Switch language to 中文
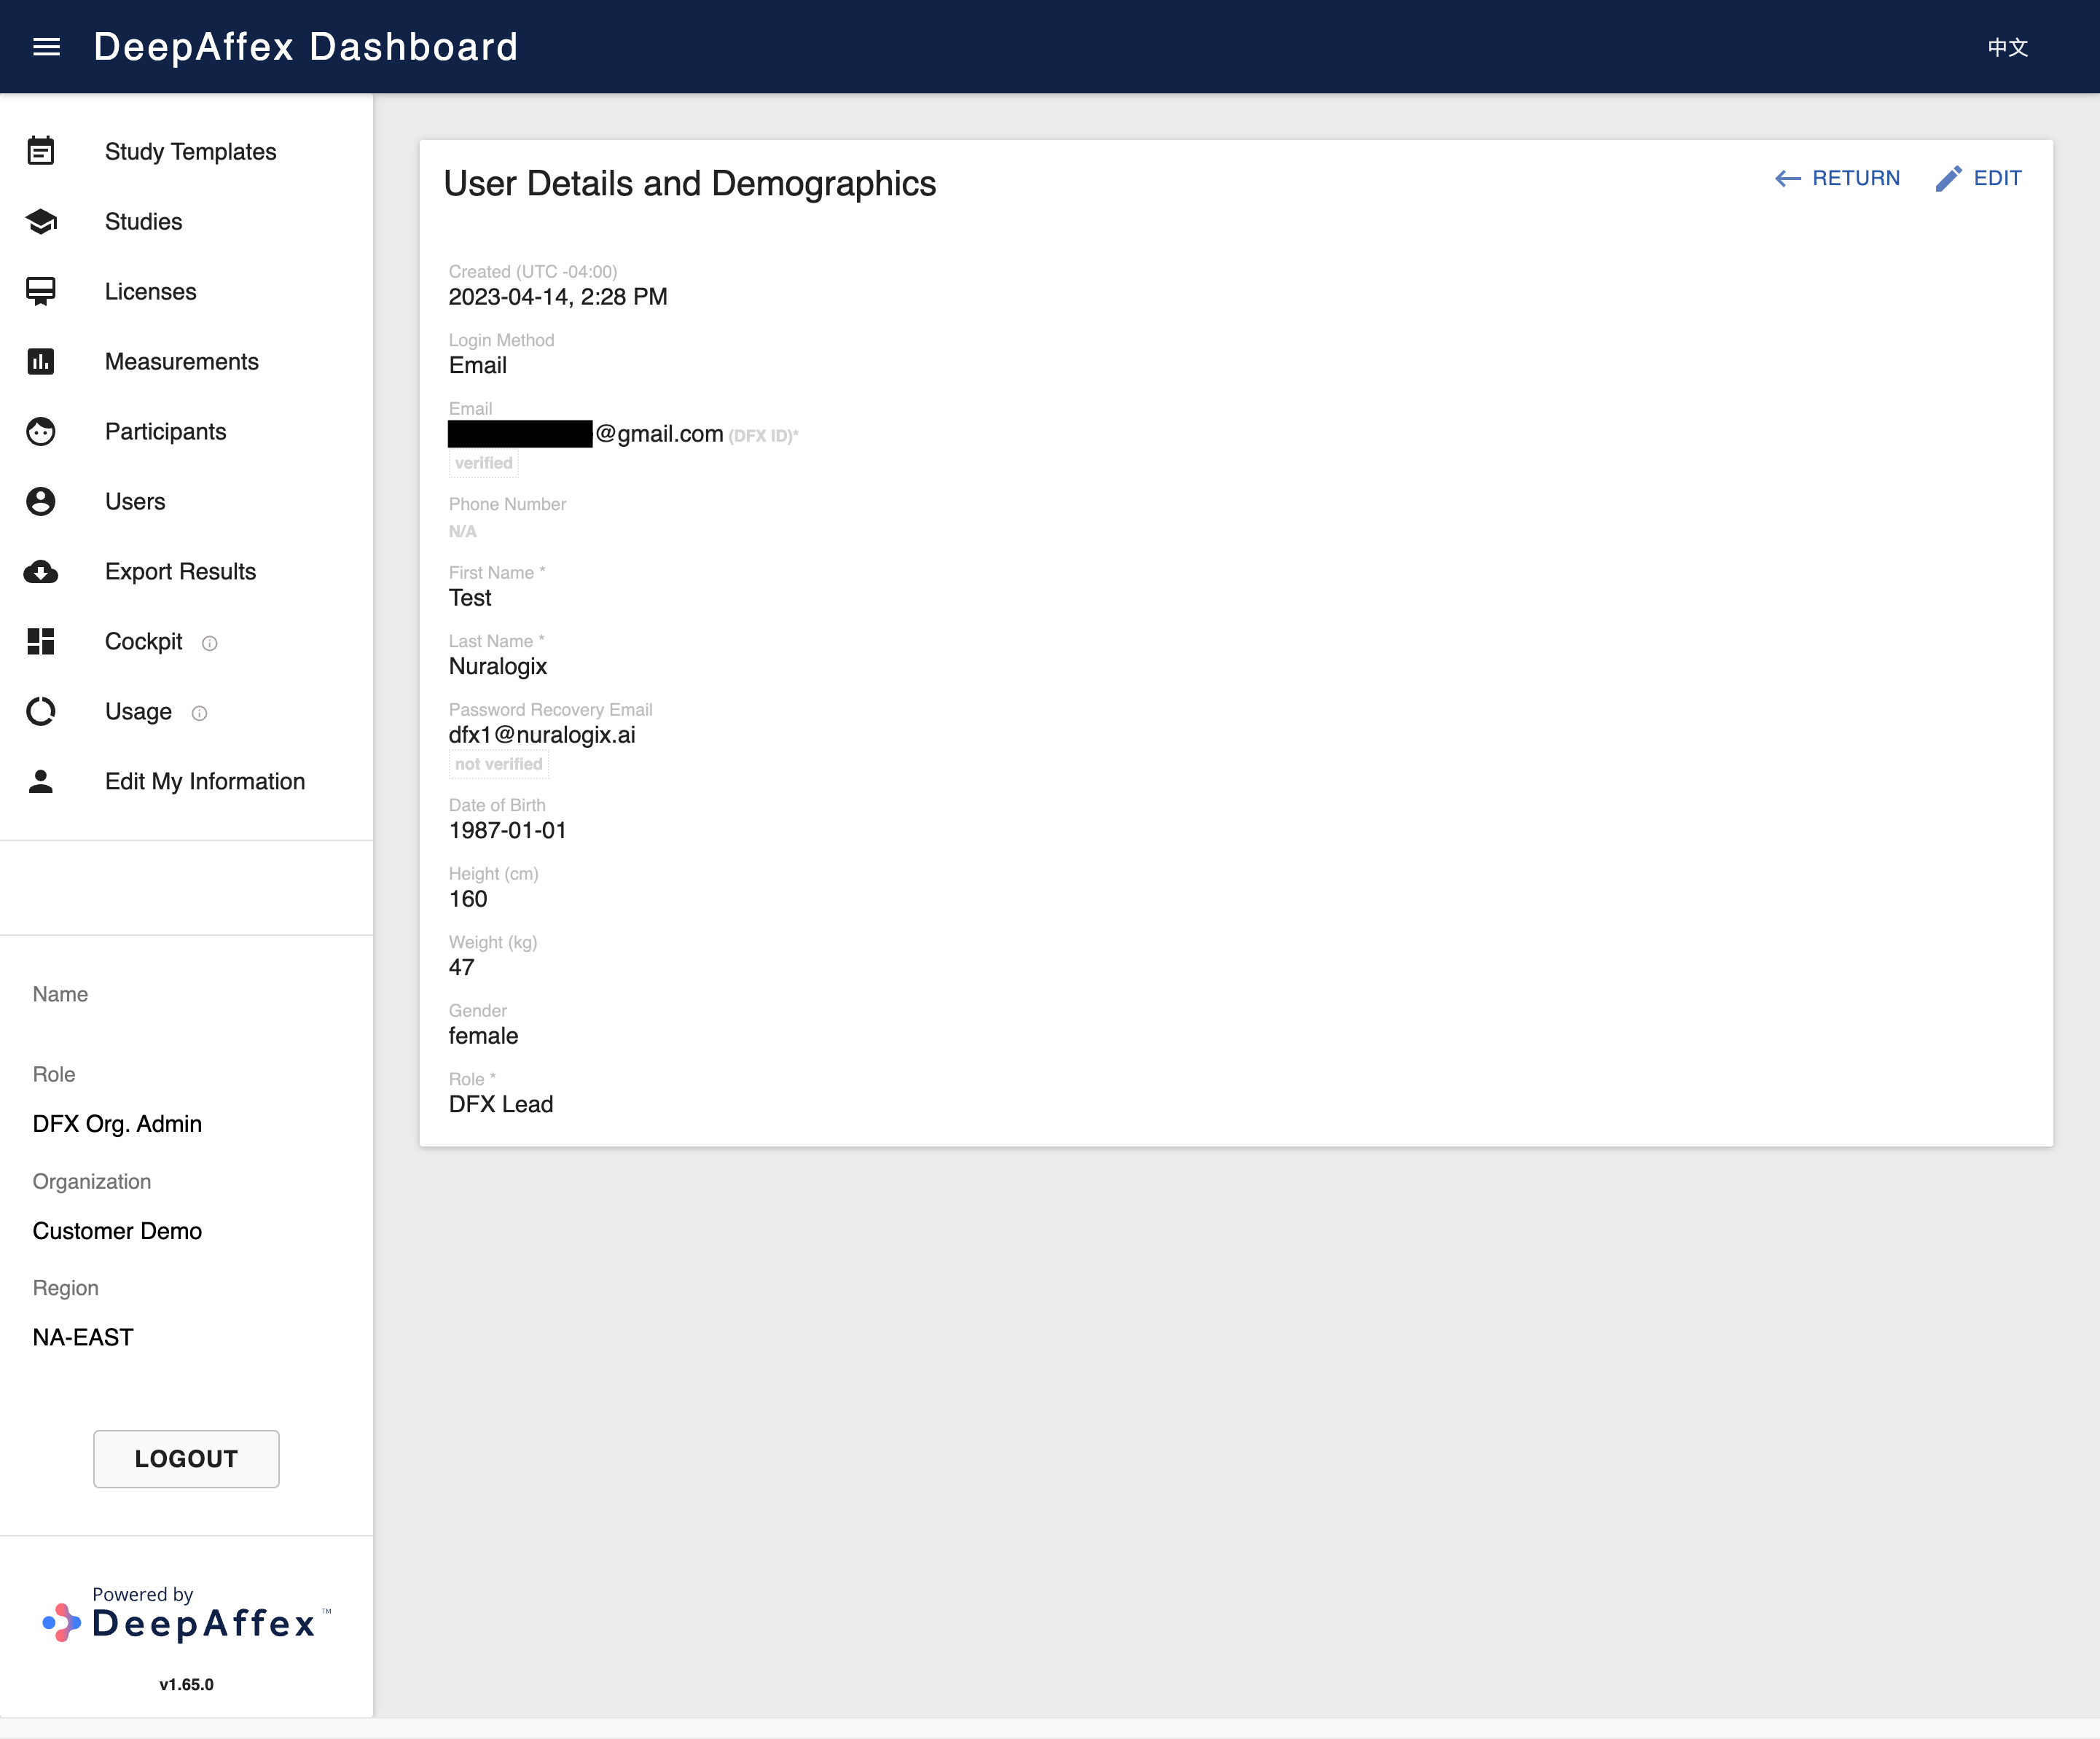The height and width of the screenshot is (1739, 2100). pyautogui.click(x=2007, y=47)
